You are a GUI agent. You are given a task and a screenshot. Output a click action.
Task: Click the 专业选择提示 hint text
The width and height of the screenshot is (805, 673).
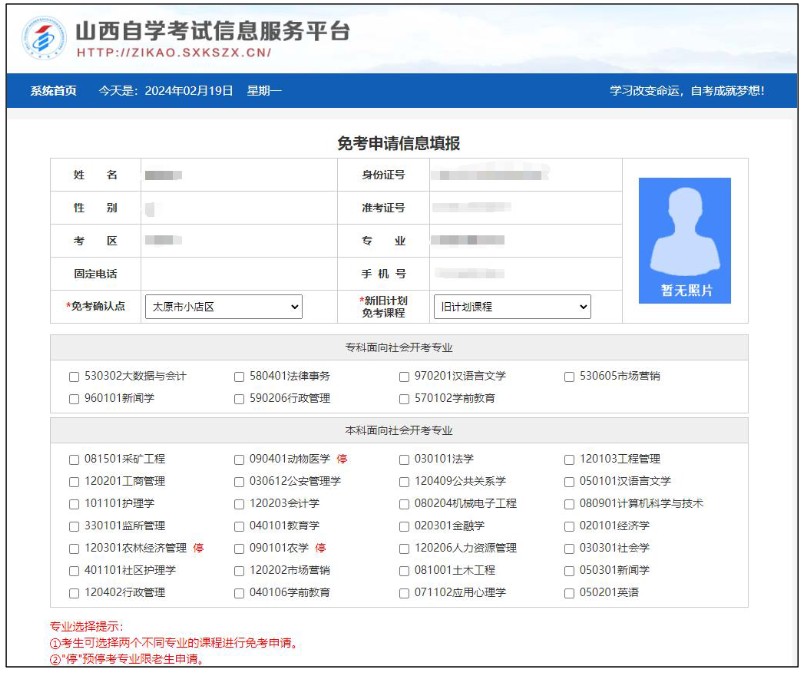point(86,626)
